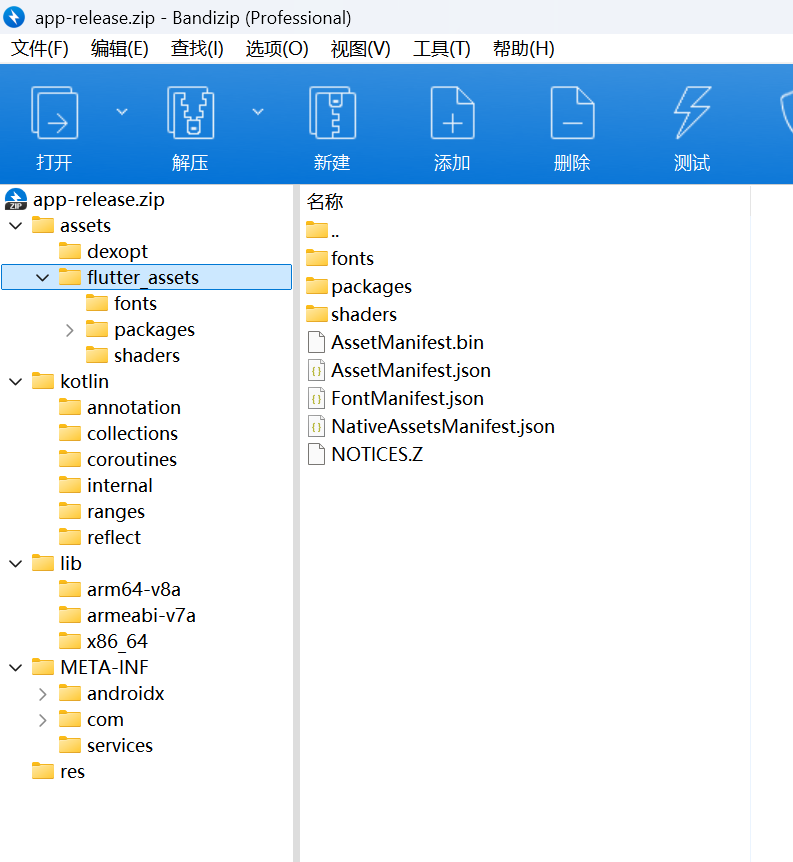Select the lib folder label
The height and width of the screenshot is (862, 793).
70,563
